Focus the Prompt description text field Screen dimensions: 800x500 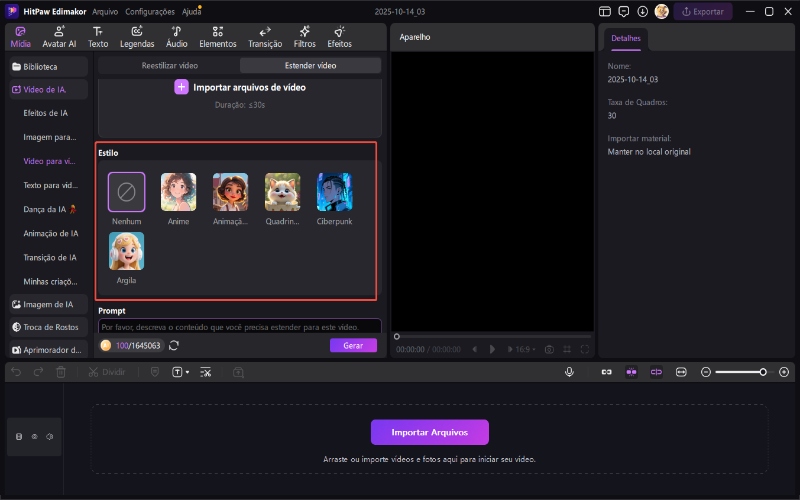pyautogui.click(x=240, y=327)
